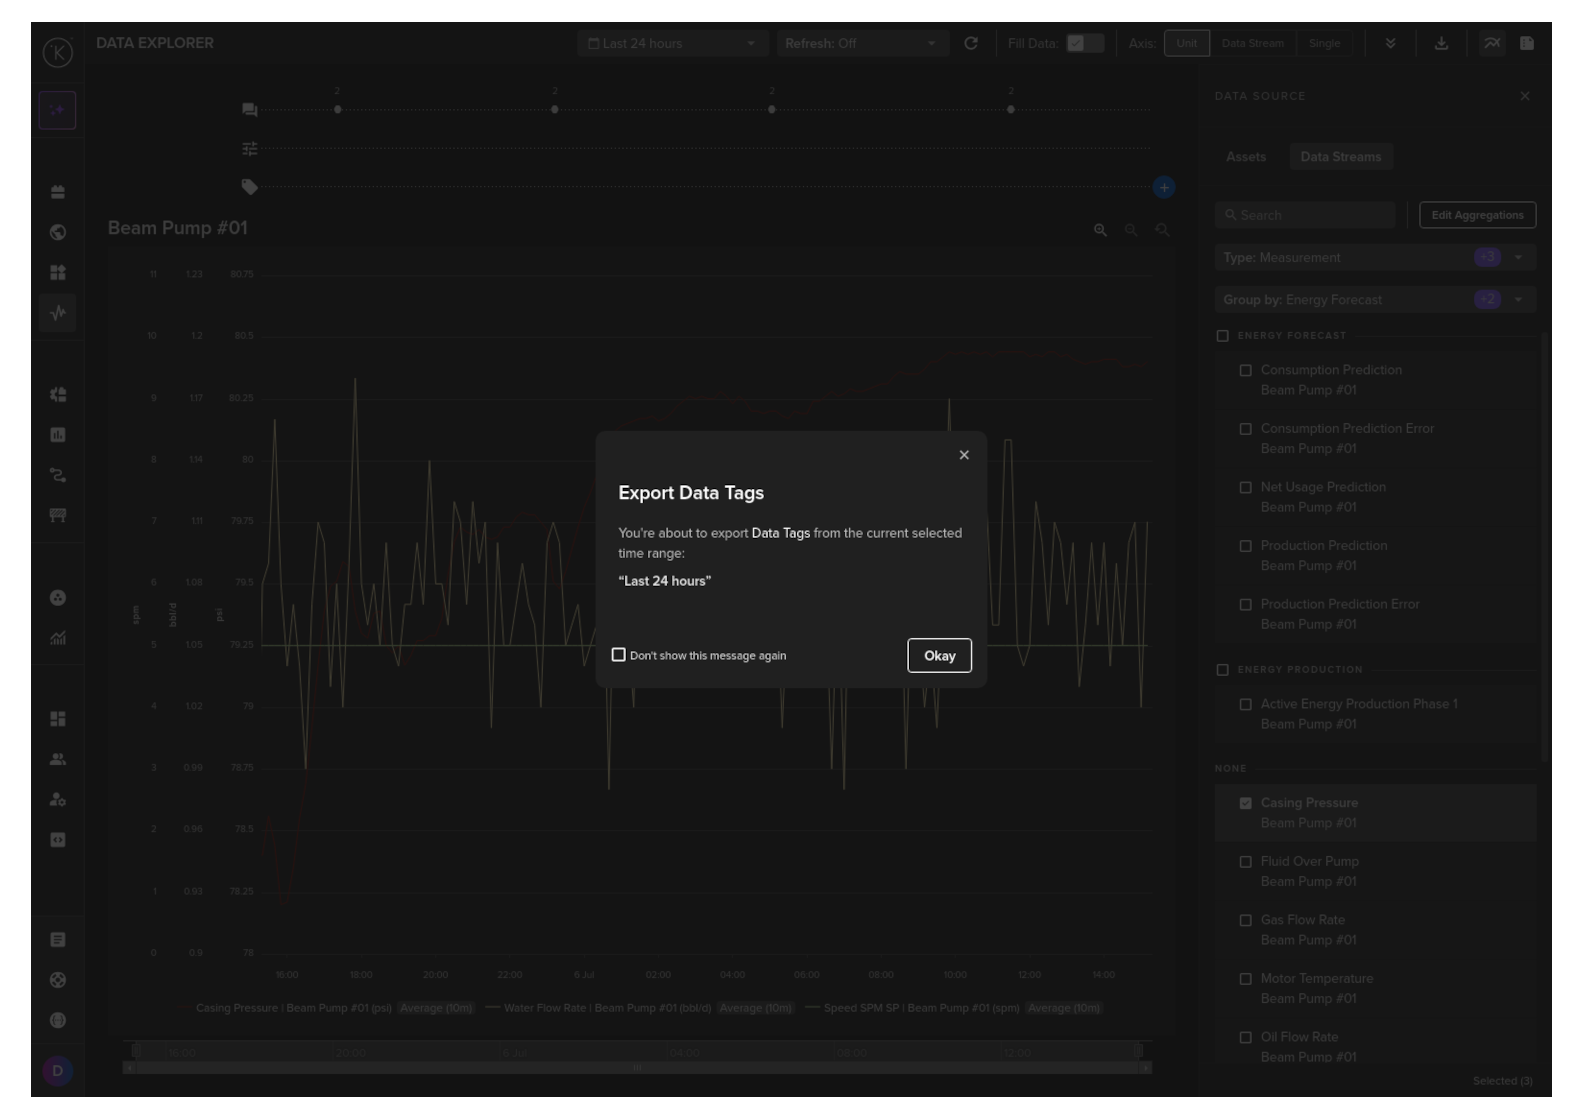This screenshot has width=1584, height=1120.
Task: Click the Edit Aggregations button
Action: coord(1477,215)
